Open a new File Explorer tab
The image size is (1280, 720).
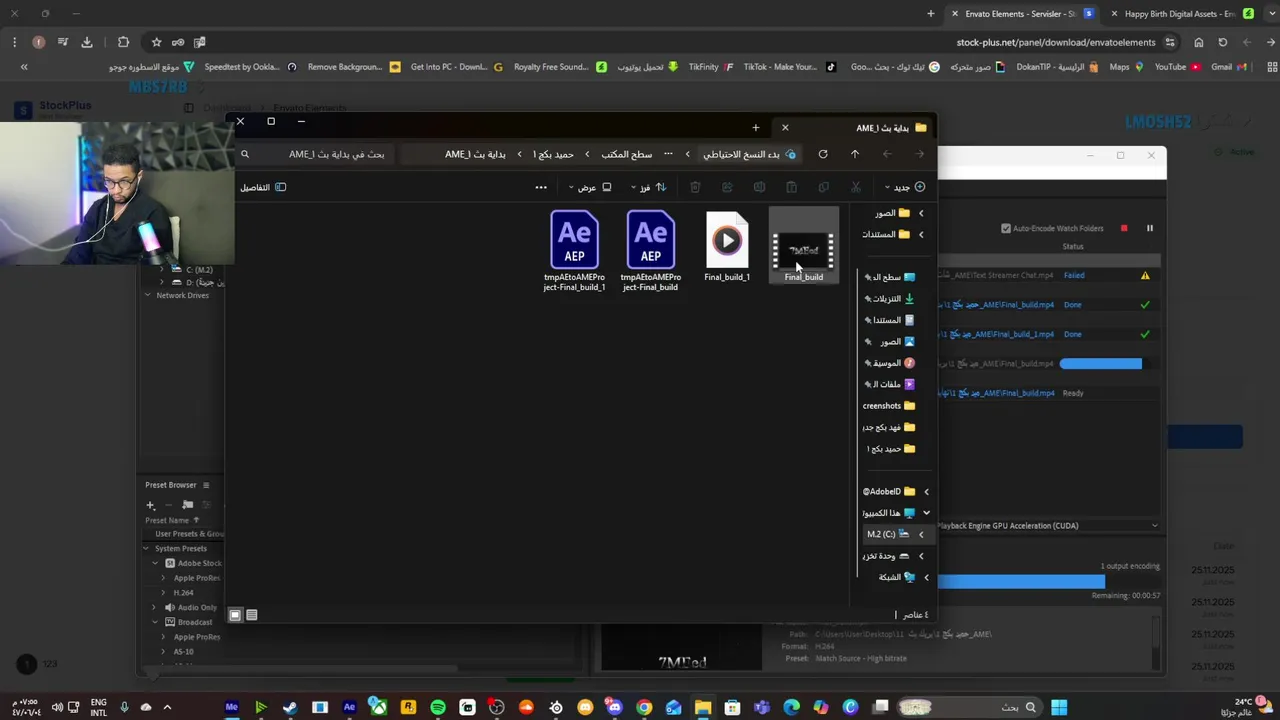tap(756, 128)
